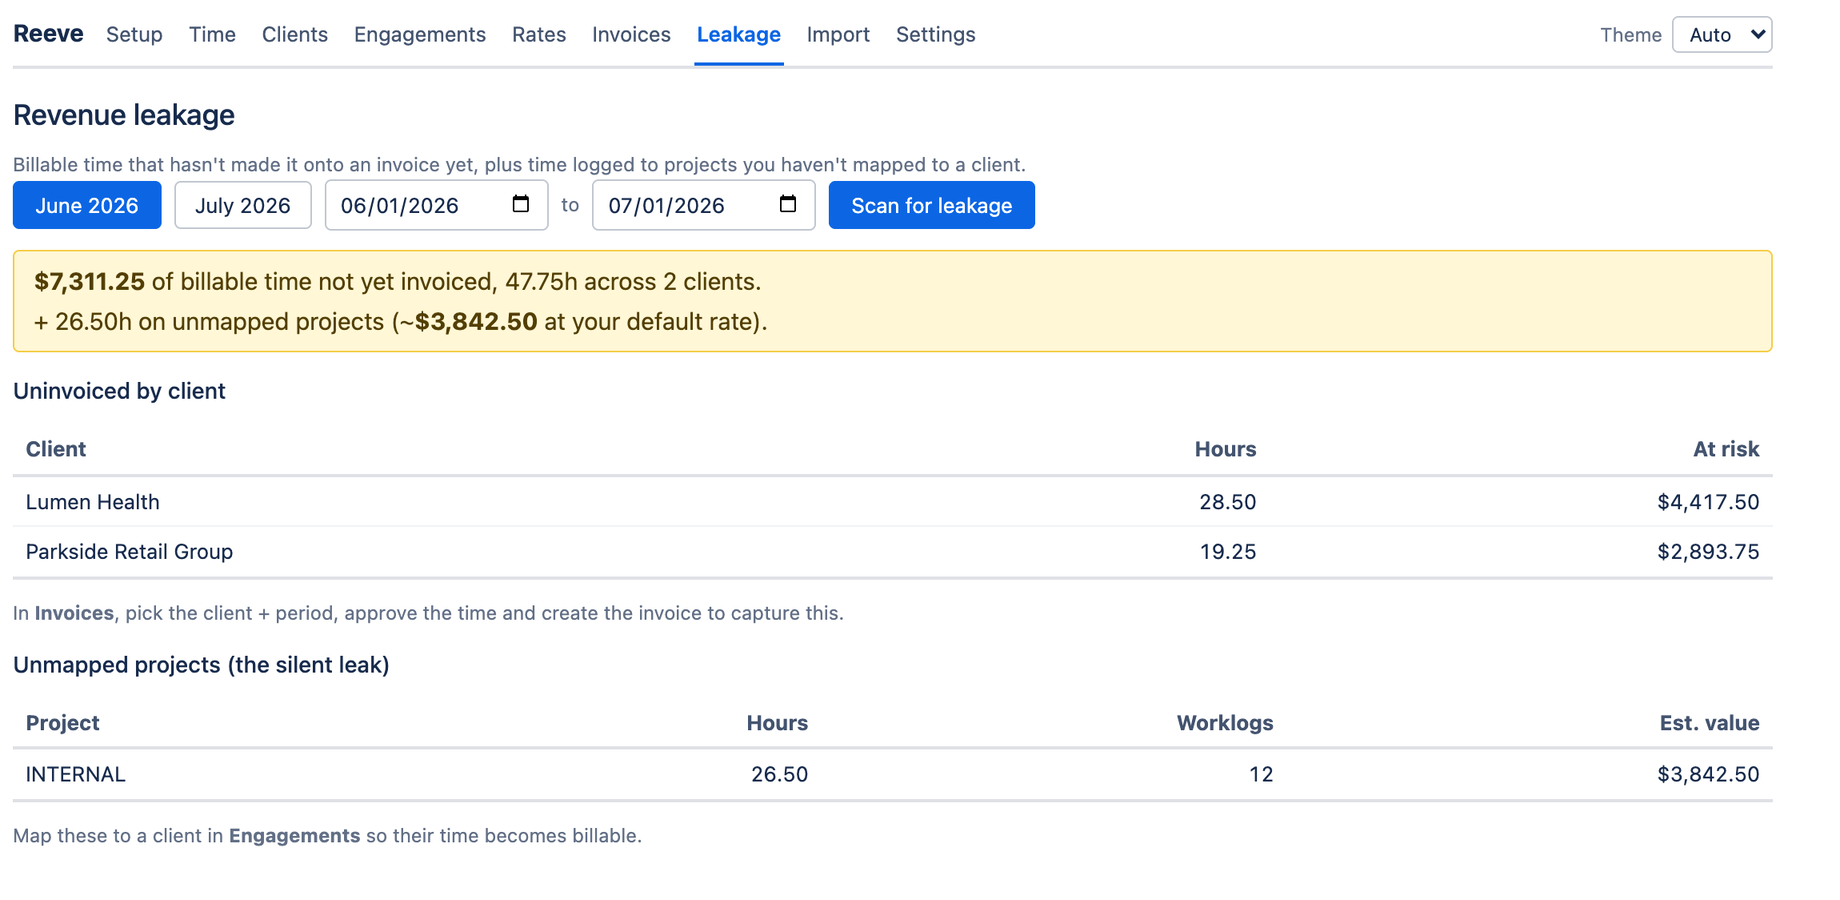Click the Est. value column header
This screenshot has height=900, width=1840.
(1709, 723)
